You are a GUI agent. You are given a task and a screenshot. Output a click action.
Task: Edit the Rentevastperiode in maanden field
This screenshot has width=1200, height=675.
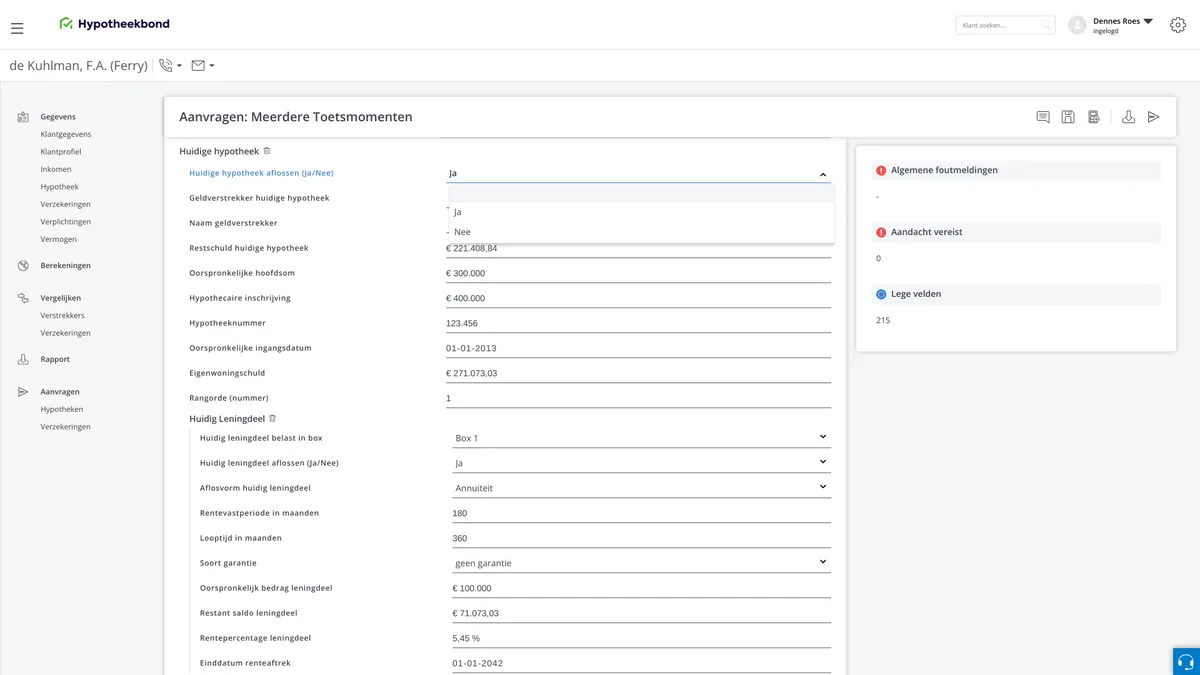pos(641,513)
